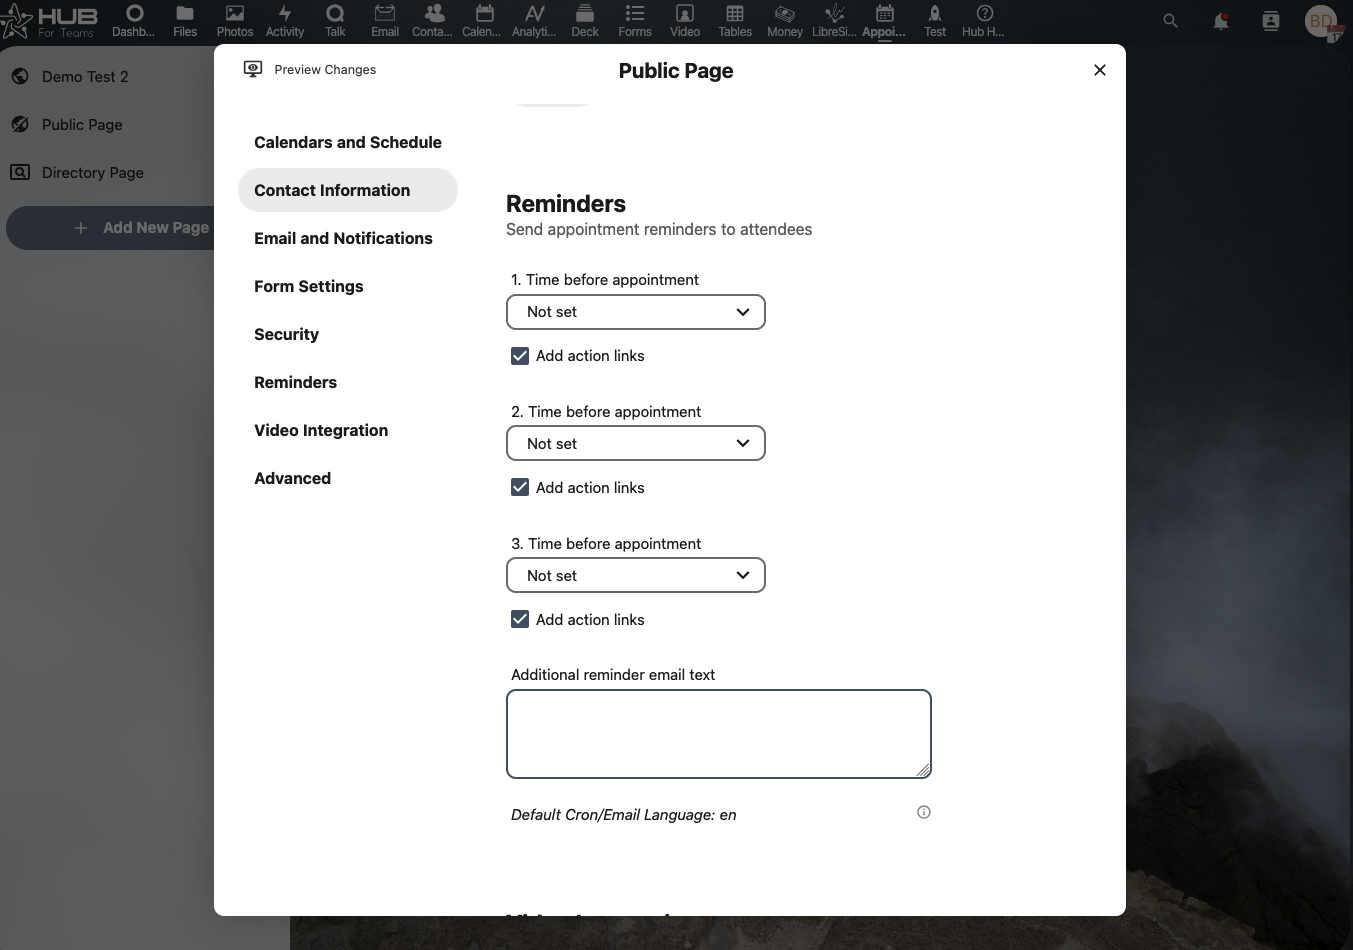Click the language info icon
This screenshot has width=1353, height=950.
coord(924,812)
